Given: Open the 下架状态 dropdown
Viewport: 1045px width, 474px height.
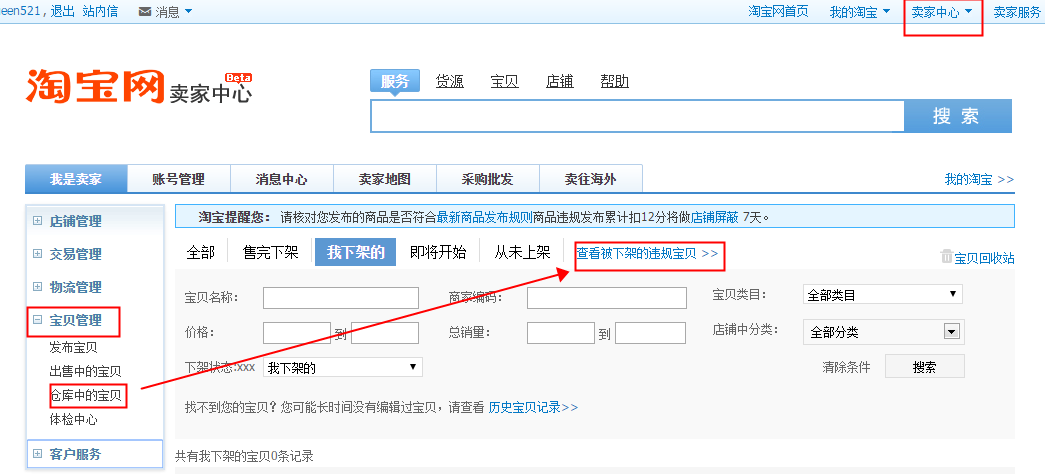Looking at the screenshot, I should (x=343, y=367).
